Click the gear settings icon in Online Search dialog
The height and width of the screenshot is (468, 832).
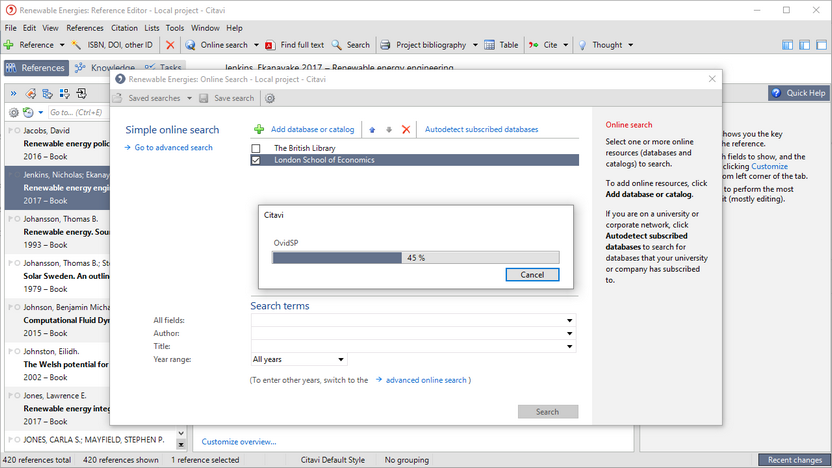(270, 98)
